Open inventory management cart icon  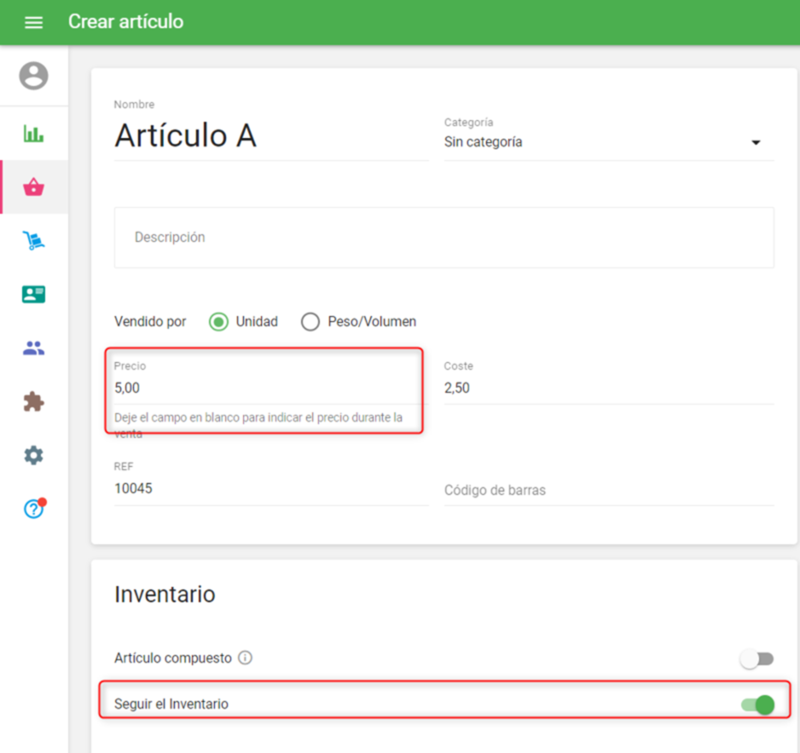click(x=33, y=241)
